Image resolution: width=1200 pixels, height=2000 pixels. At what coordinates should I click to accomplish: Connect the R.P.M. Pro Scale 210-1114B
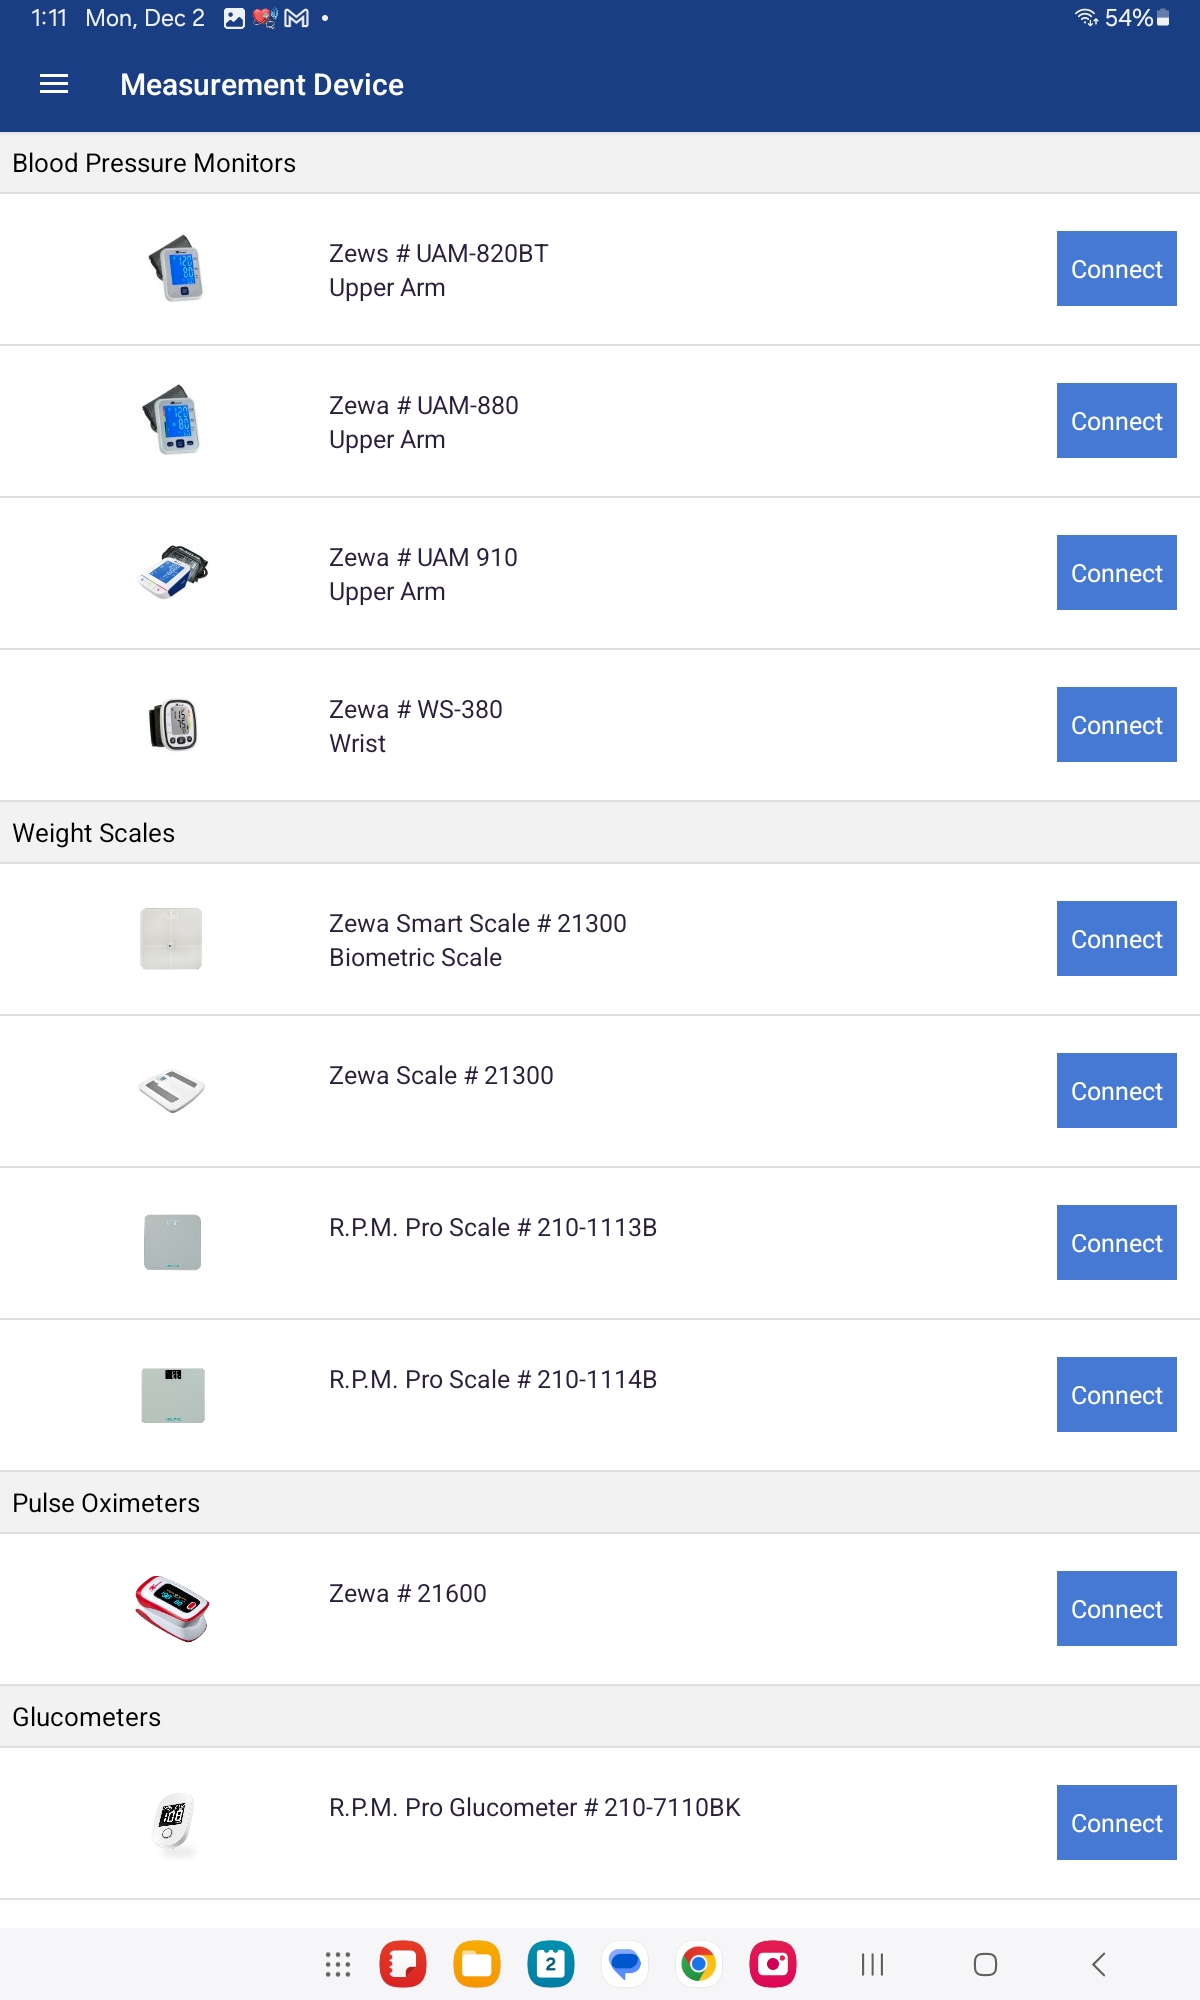pyautogui.click(x=1116, y=1395)
